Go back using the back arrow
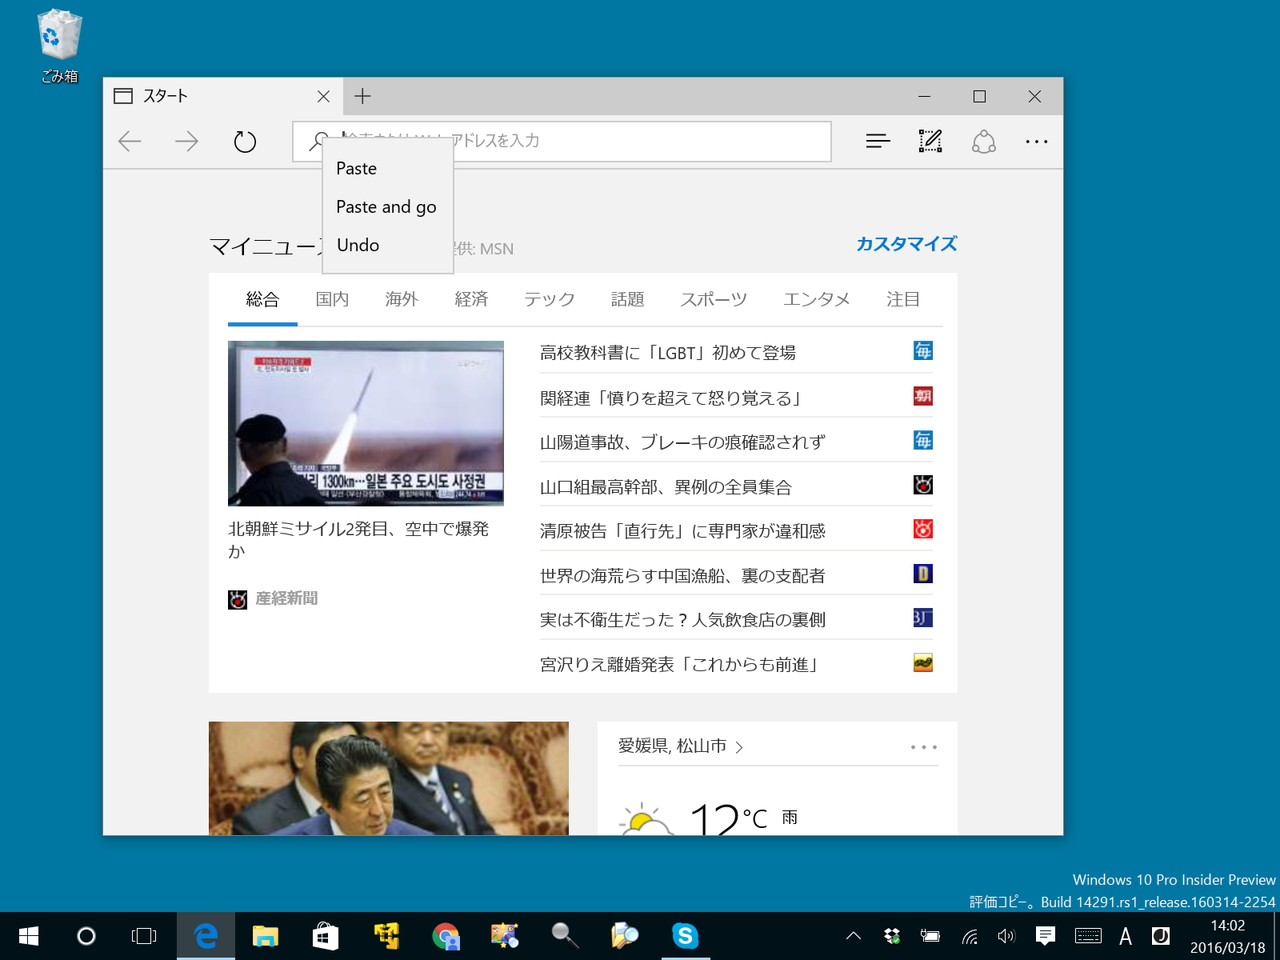 [x=129, y=141]
